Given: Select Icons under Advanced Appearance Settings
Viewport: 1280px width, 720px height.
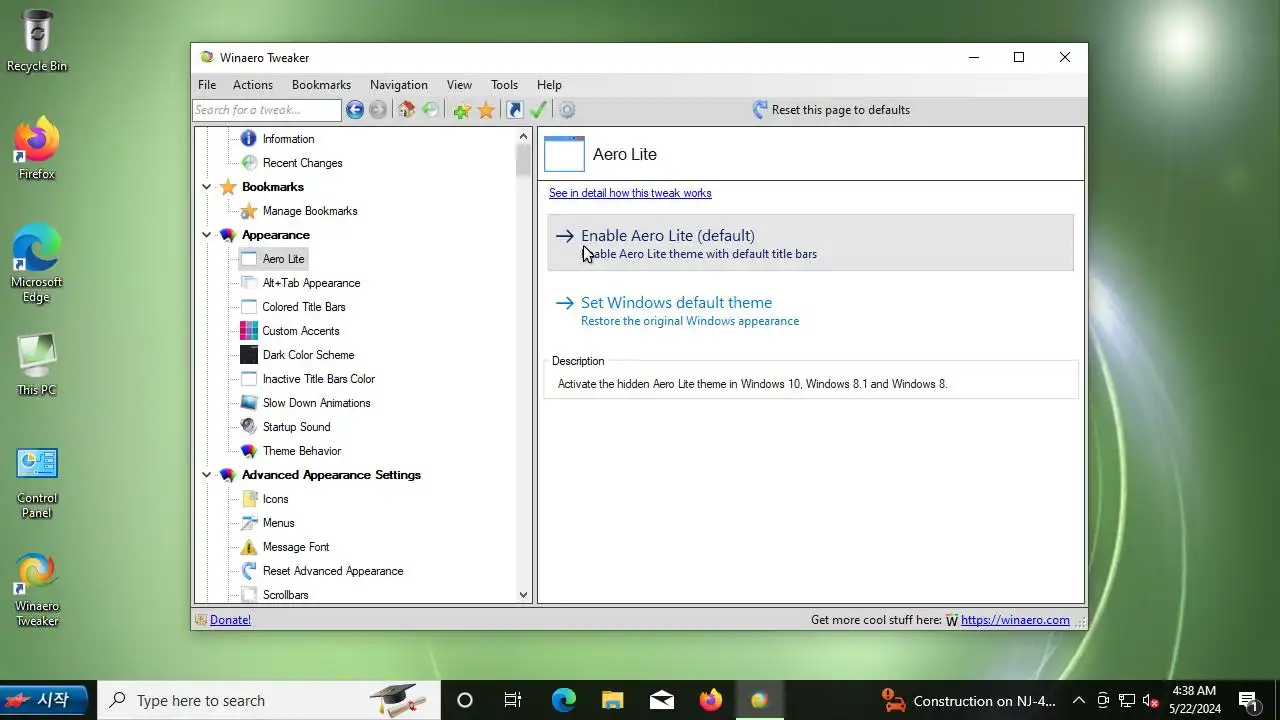Looking at the screenshot, I should point(275,499).
